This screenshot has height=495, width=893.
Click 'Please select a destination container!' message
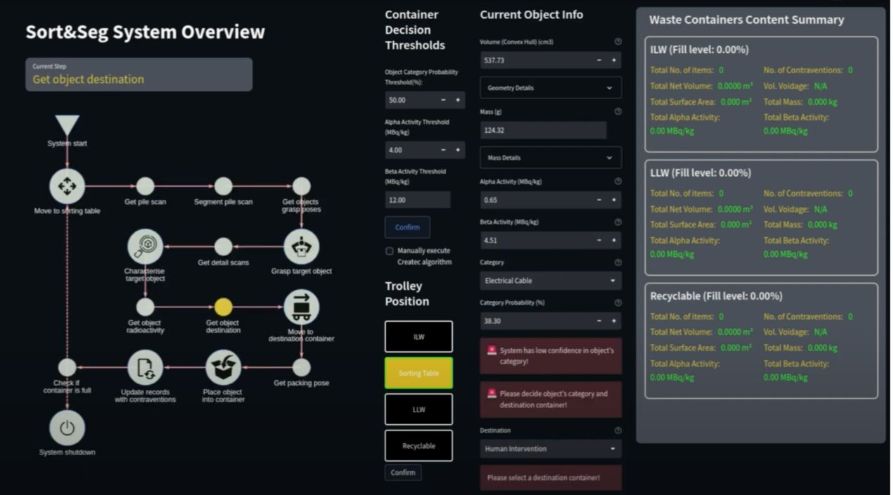pyautogui.click(x=551, y=478)
